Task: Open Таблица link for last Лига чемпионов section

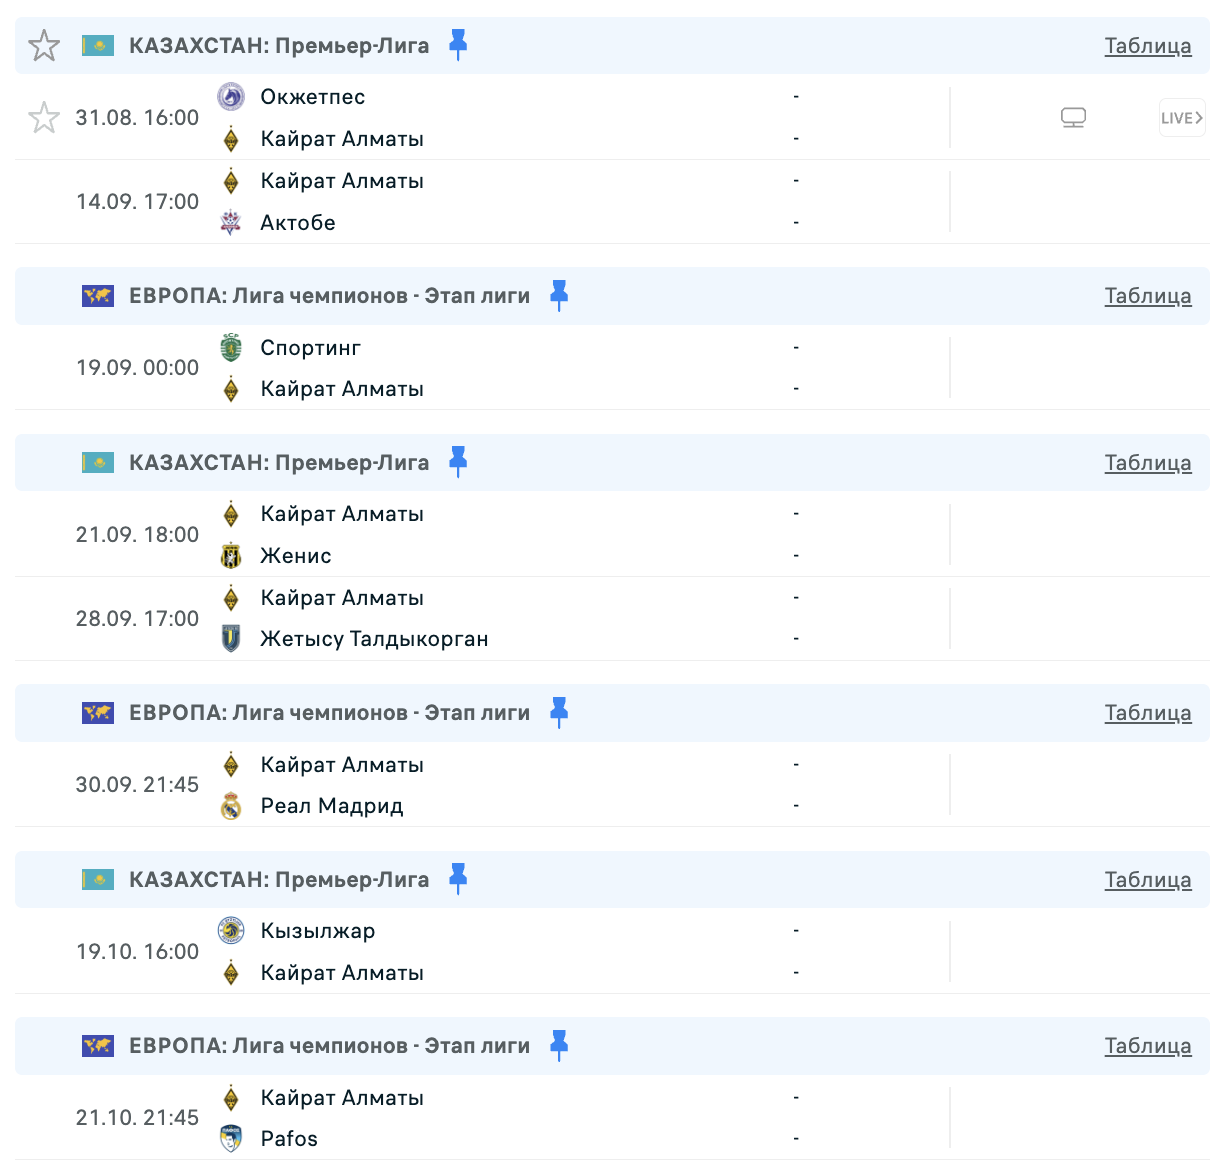Action: pyautogui.click(x=1148, y=1046)
